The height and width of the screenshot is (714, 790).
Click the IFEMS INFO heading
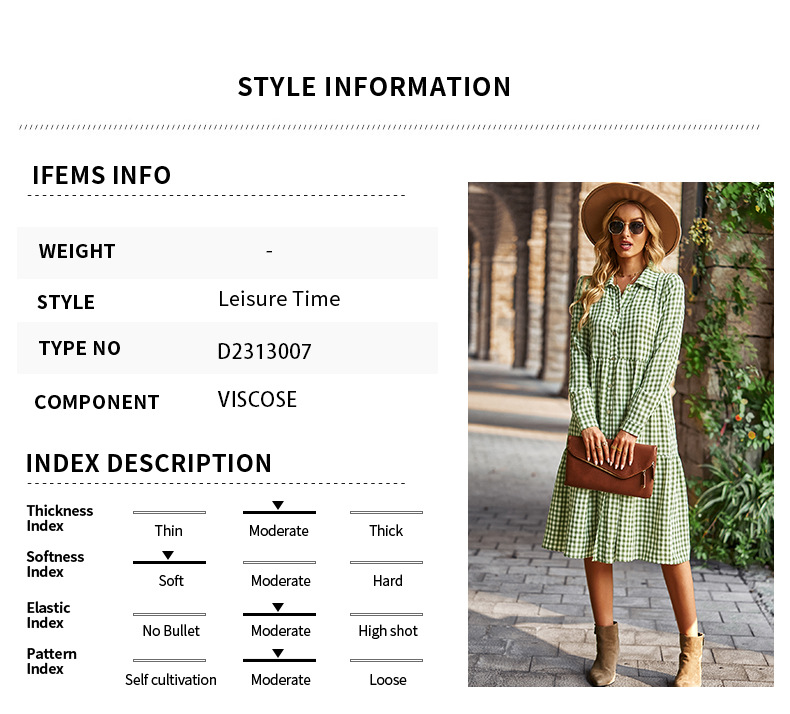102,175
